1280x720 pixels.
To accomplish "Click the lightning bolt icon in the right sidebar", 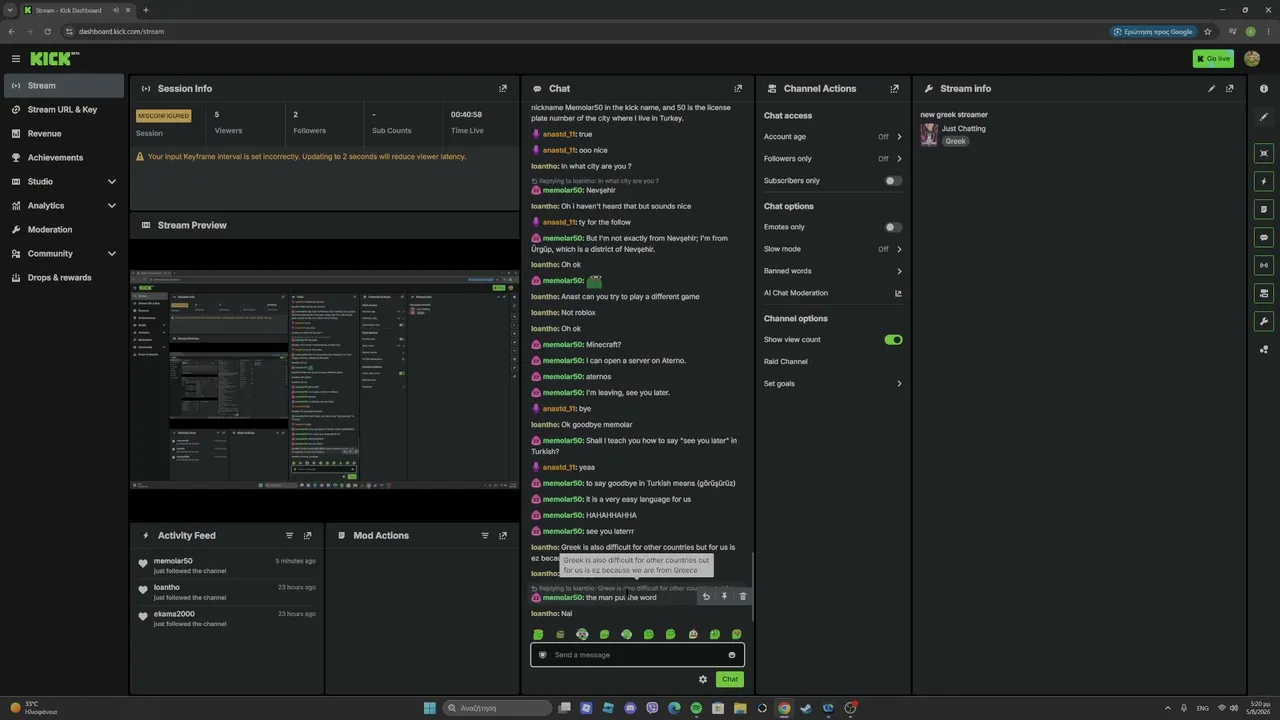I will click(1264, 182).
